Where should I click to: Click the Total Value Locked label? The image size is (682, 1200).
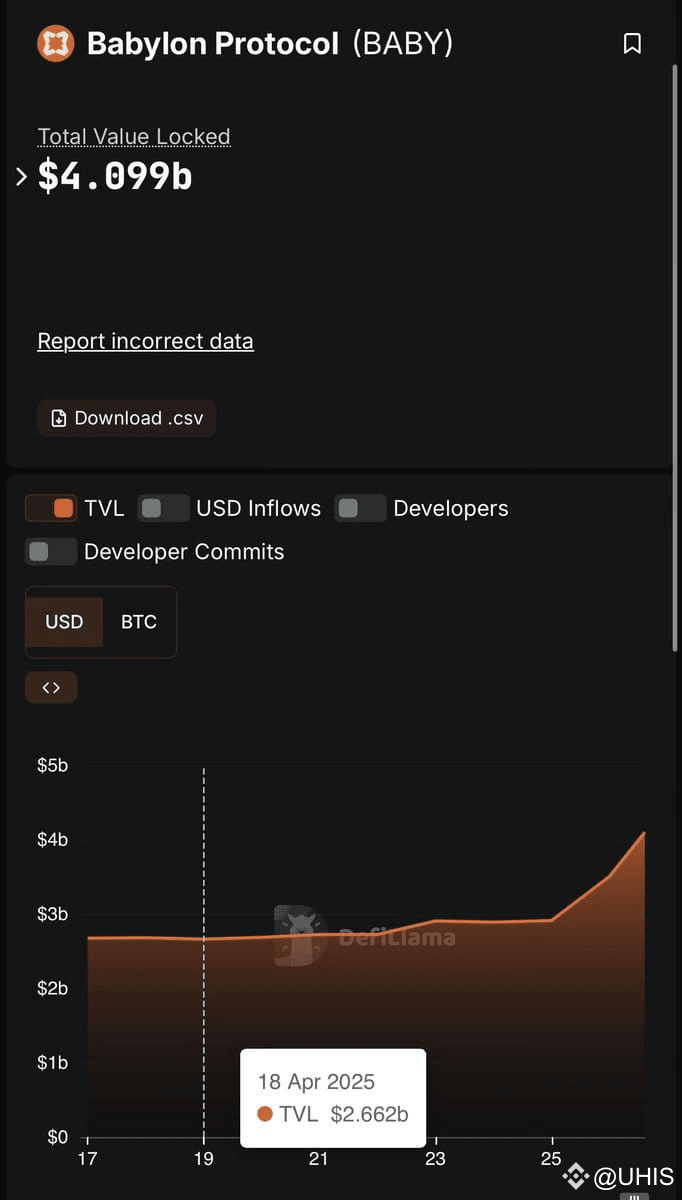134,137
